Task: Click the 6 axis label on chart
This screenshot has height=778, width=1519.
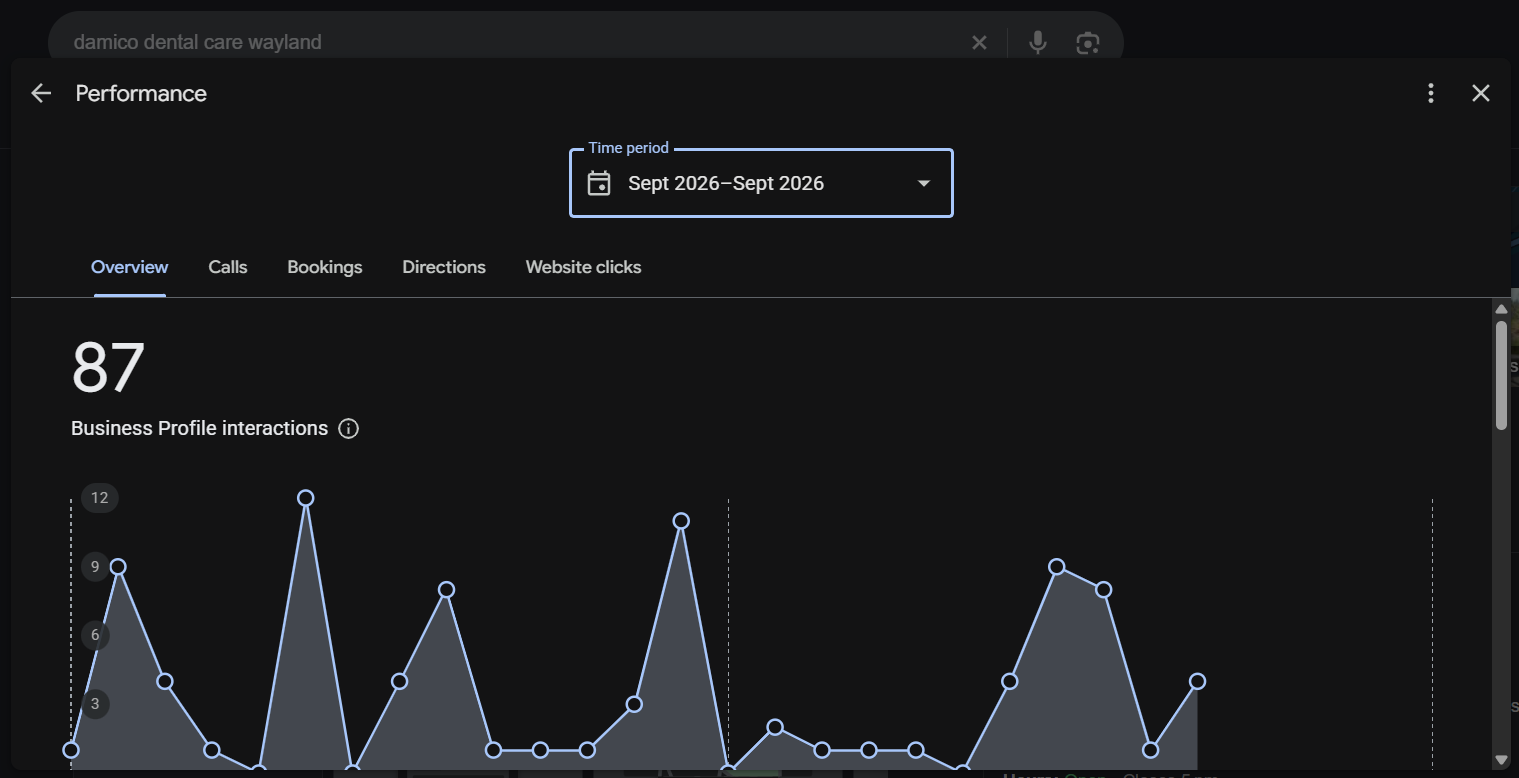Action: pos(96,635)
